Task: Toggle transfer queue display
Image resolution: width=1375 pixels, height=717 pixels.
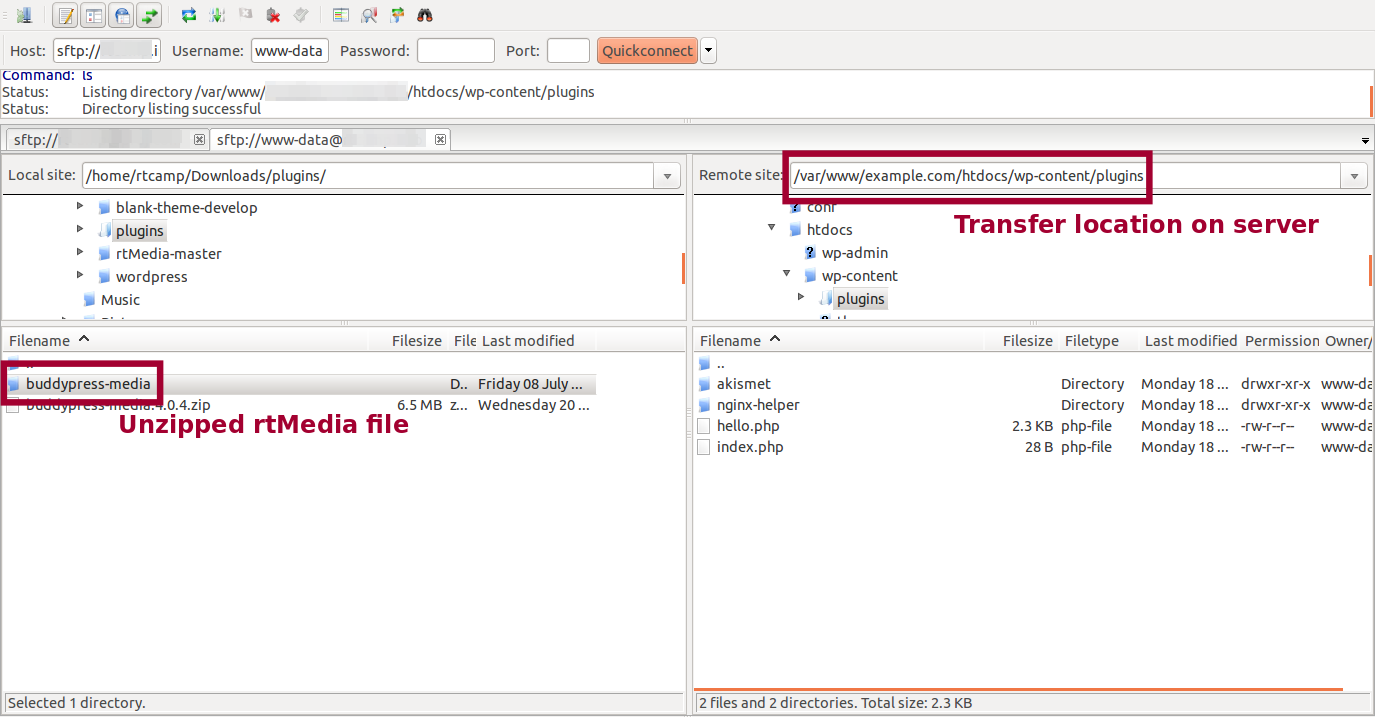Action: 149,15
